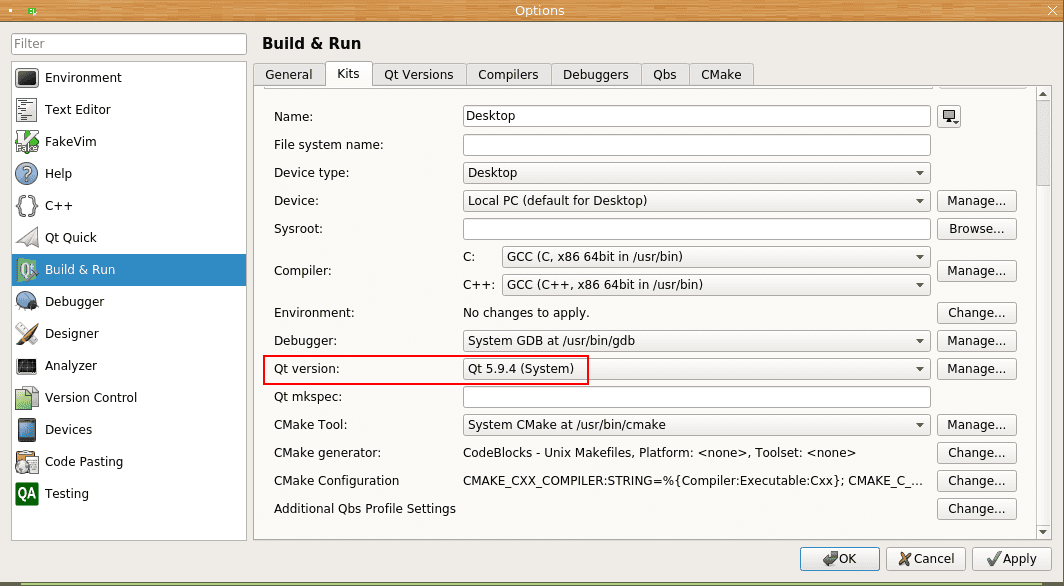Click the Cancel button

pos(926,559)
